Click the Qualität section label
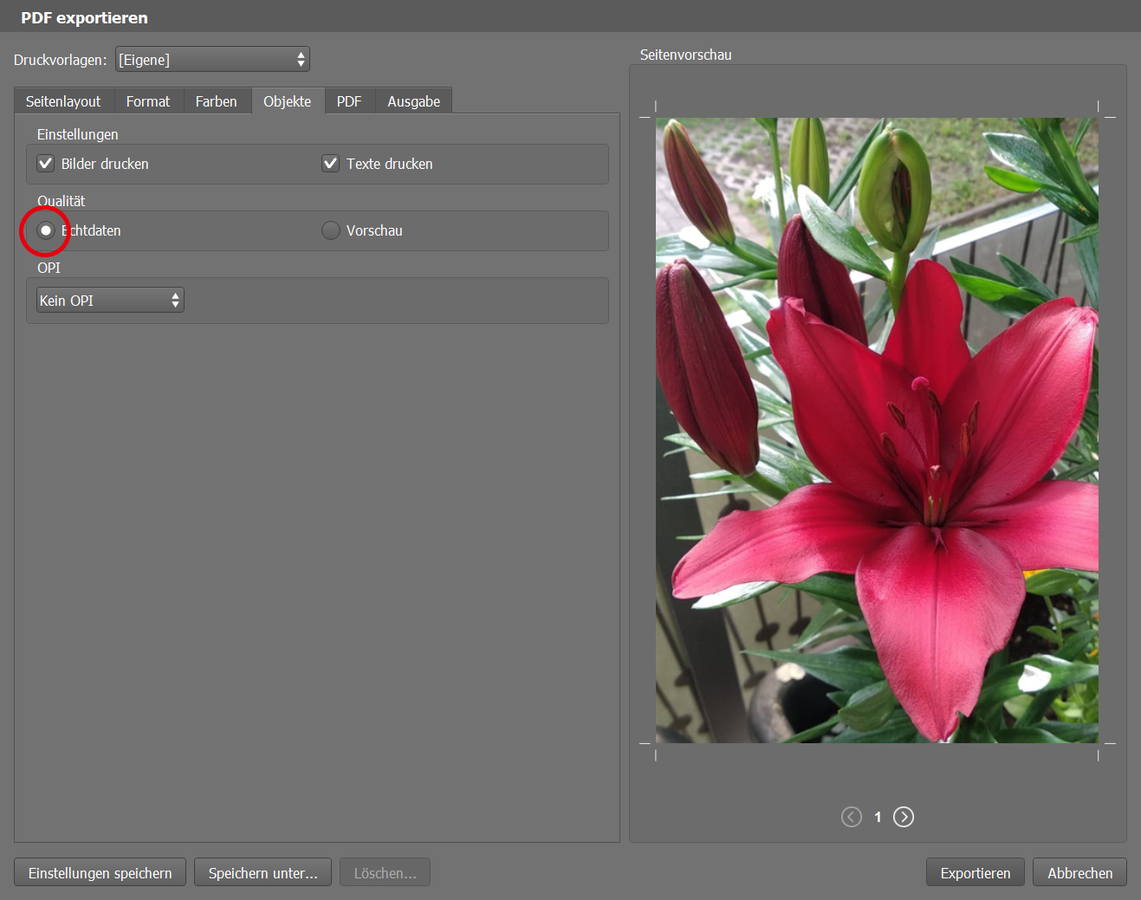Screen dimensions: 1141x900 [61, 201]
